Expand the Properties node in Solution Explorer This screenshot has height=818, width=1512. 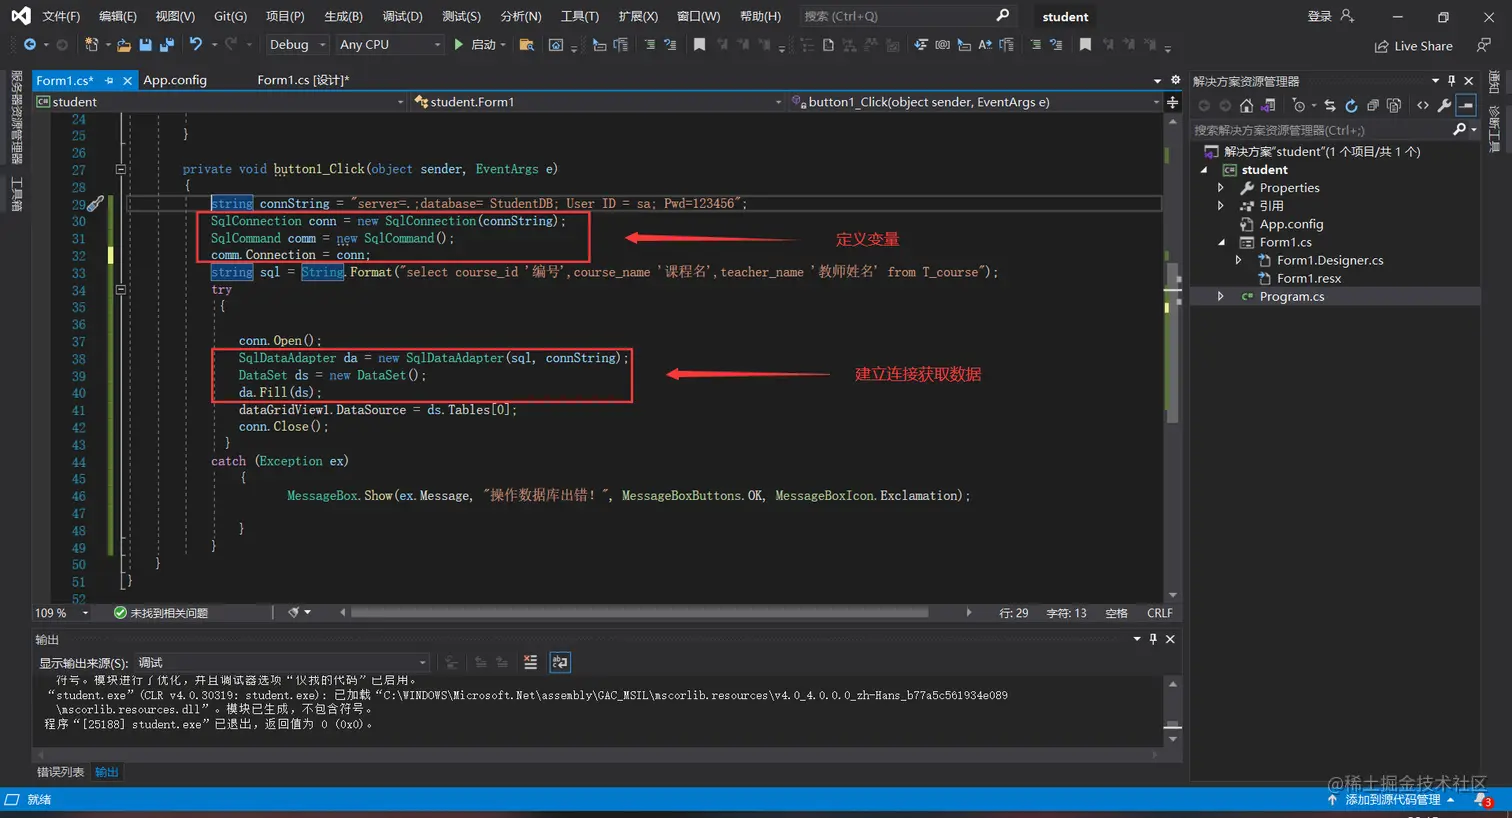[x=1220, y=188]
